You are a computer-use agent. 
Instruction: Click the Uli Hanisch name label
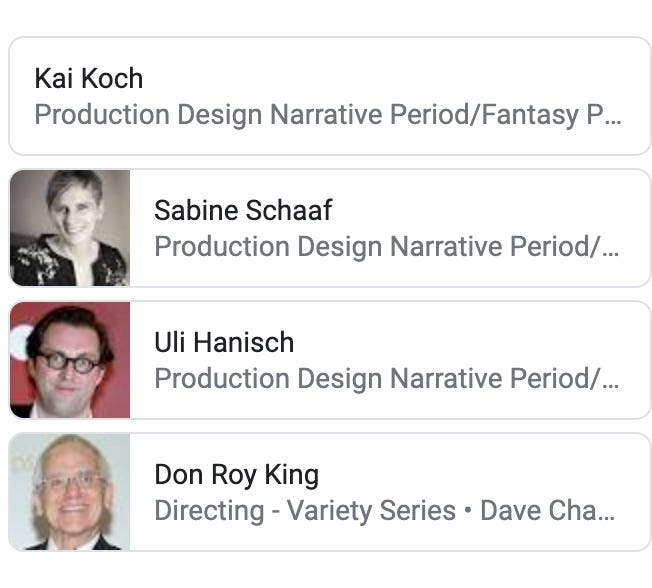(224, 342)
